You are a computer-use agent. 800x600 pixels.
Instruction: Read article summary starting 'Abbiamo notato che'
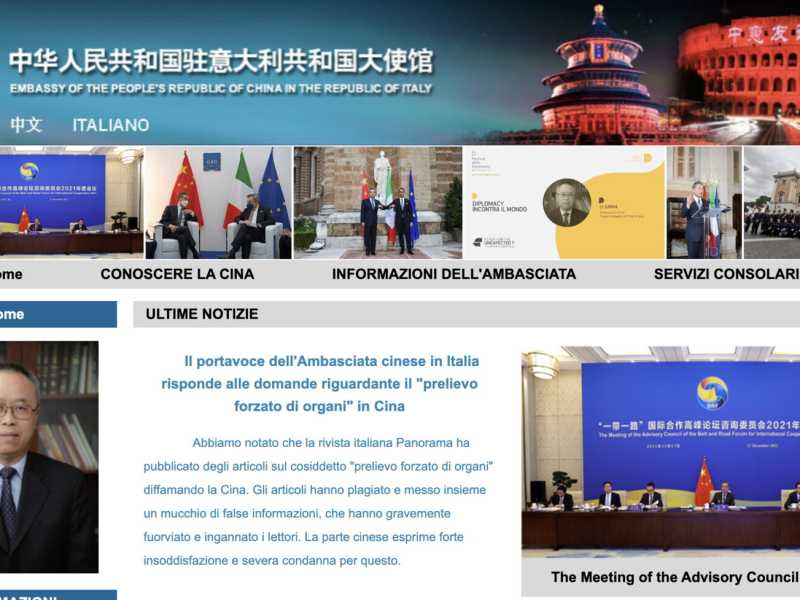pyautogui.click(x=318, y=502)
